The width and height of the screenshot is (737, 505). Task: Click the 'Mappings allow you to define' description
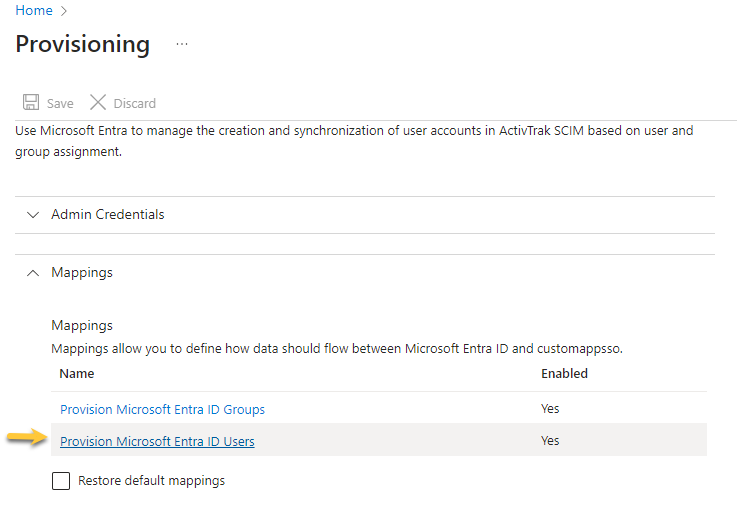coord(337,348)
